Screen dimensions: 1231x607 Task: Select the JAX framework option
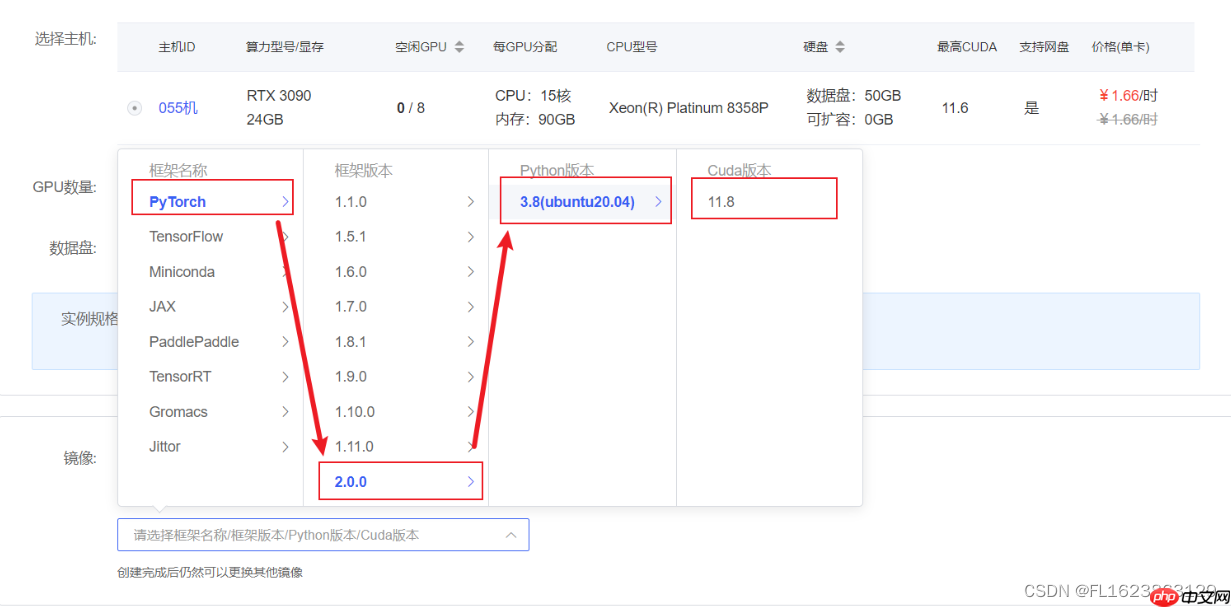point(163,306)
